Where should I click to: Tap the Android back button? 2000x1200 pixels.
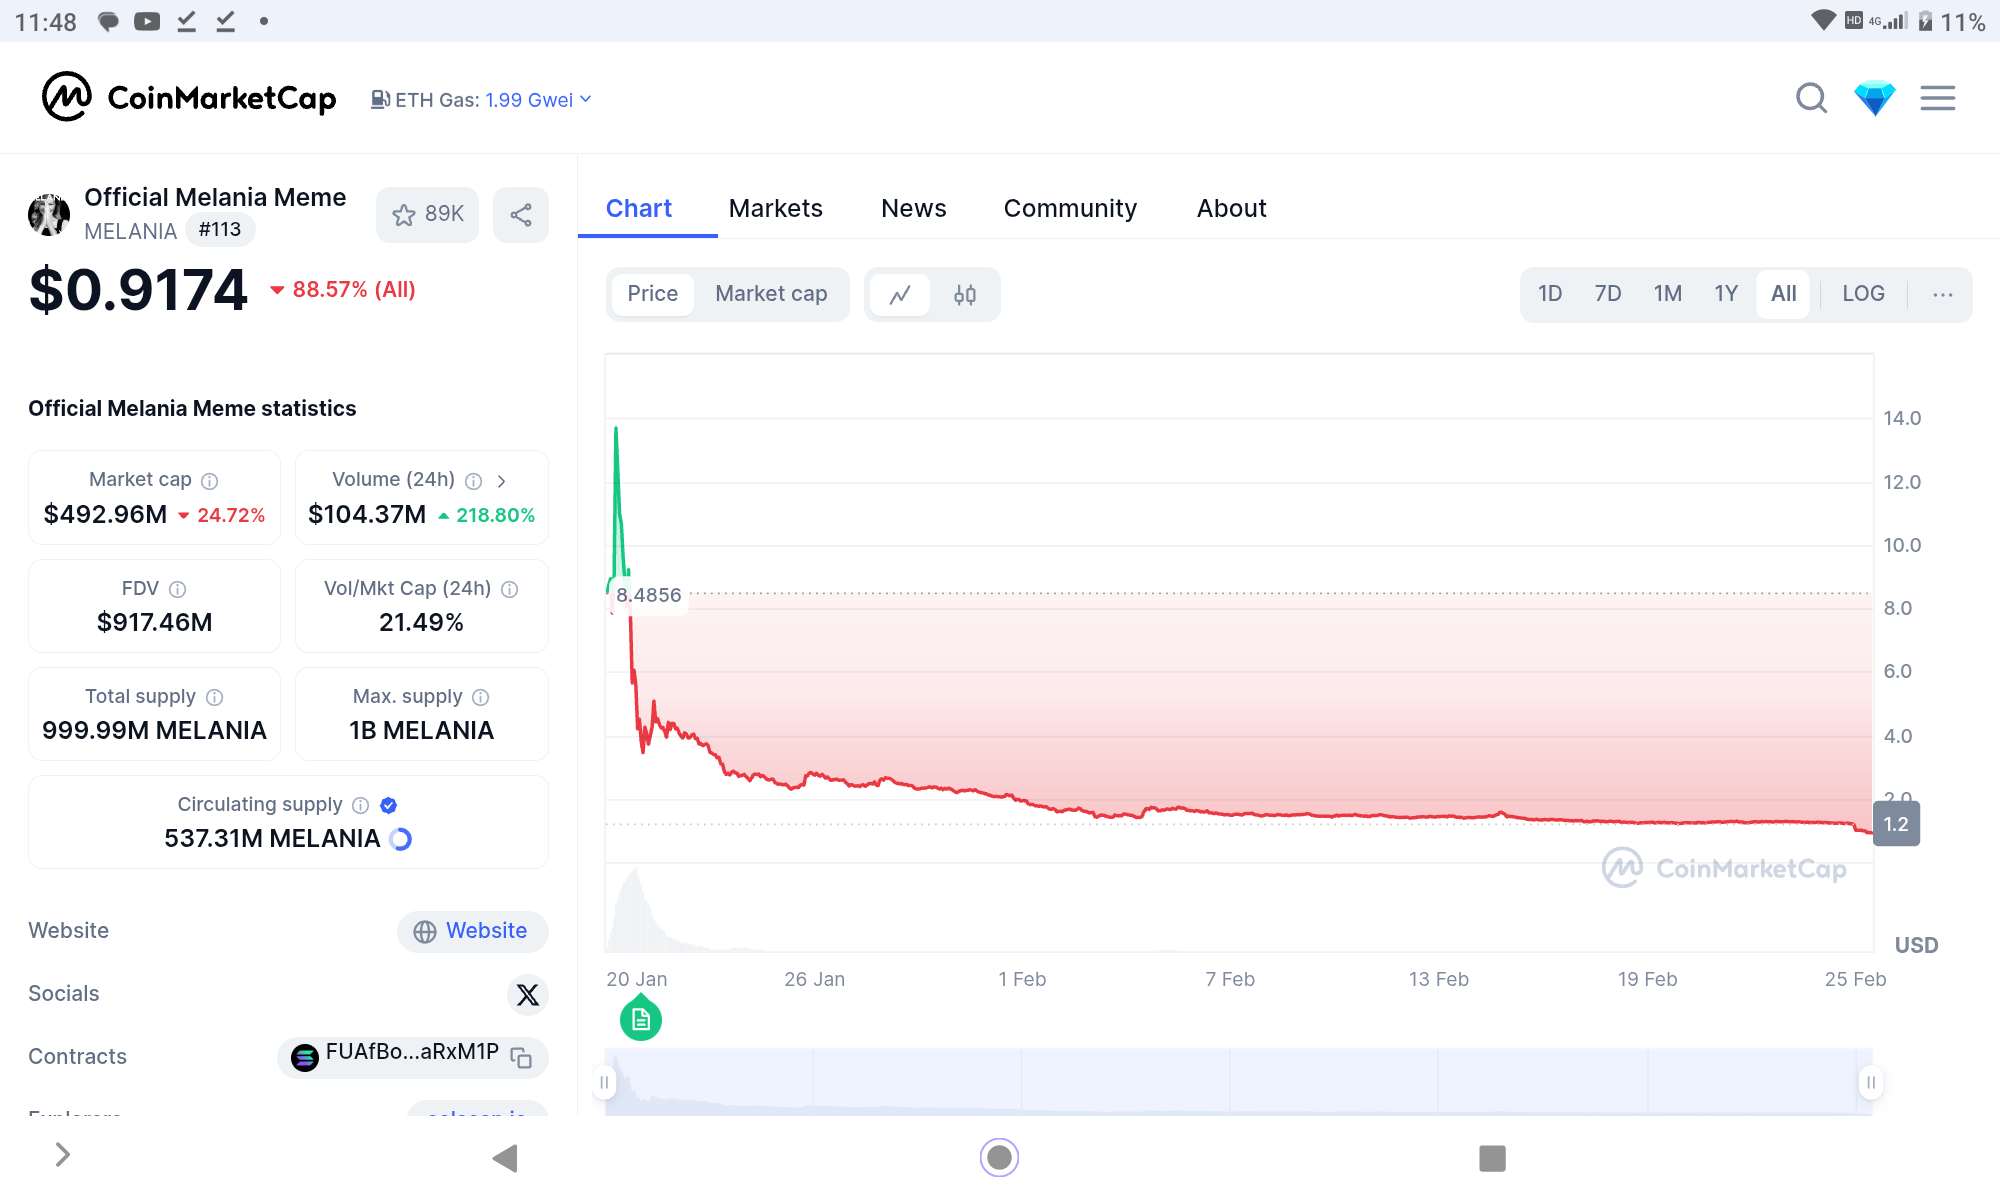coord(506,1158)
